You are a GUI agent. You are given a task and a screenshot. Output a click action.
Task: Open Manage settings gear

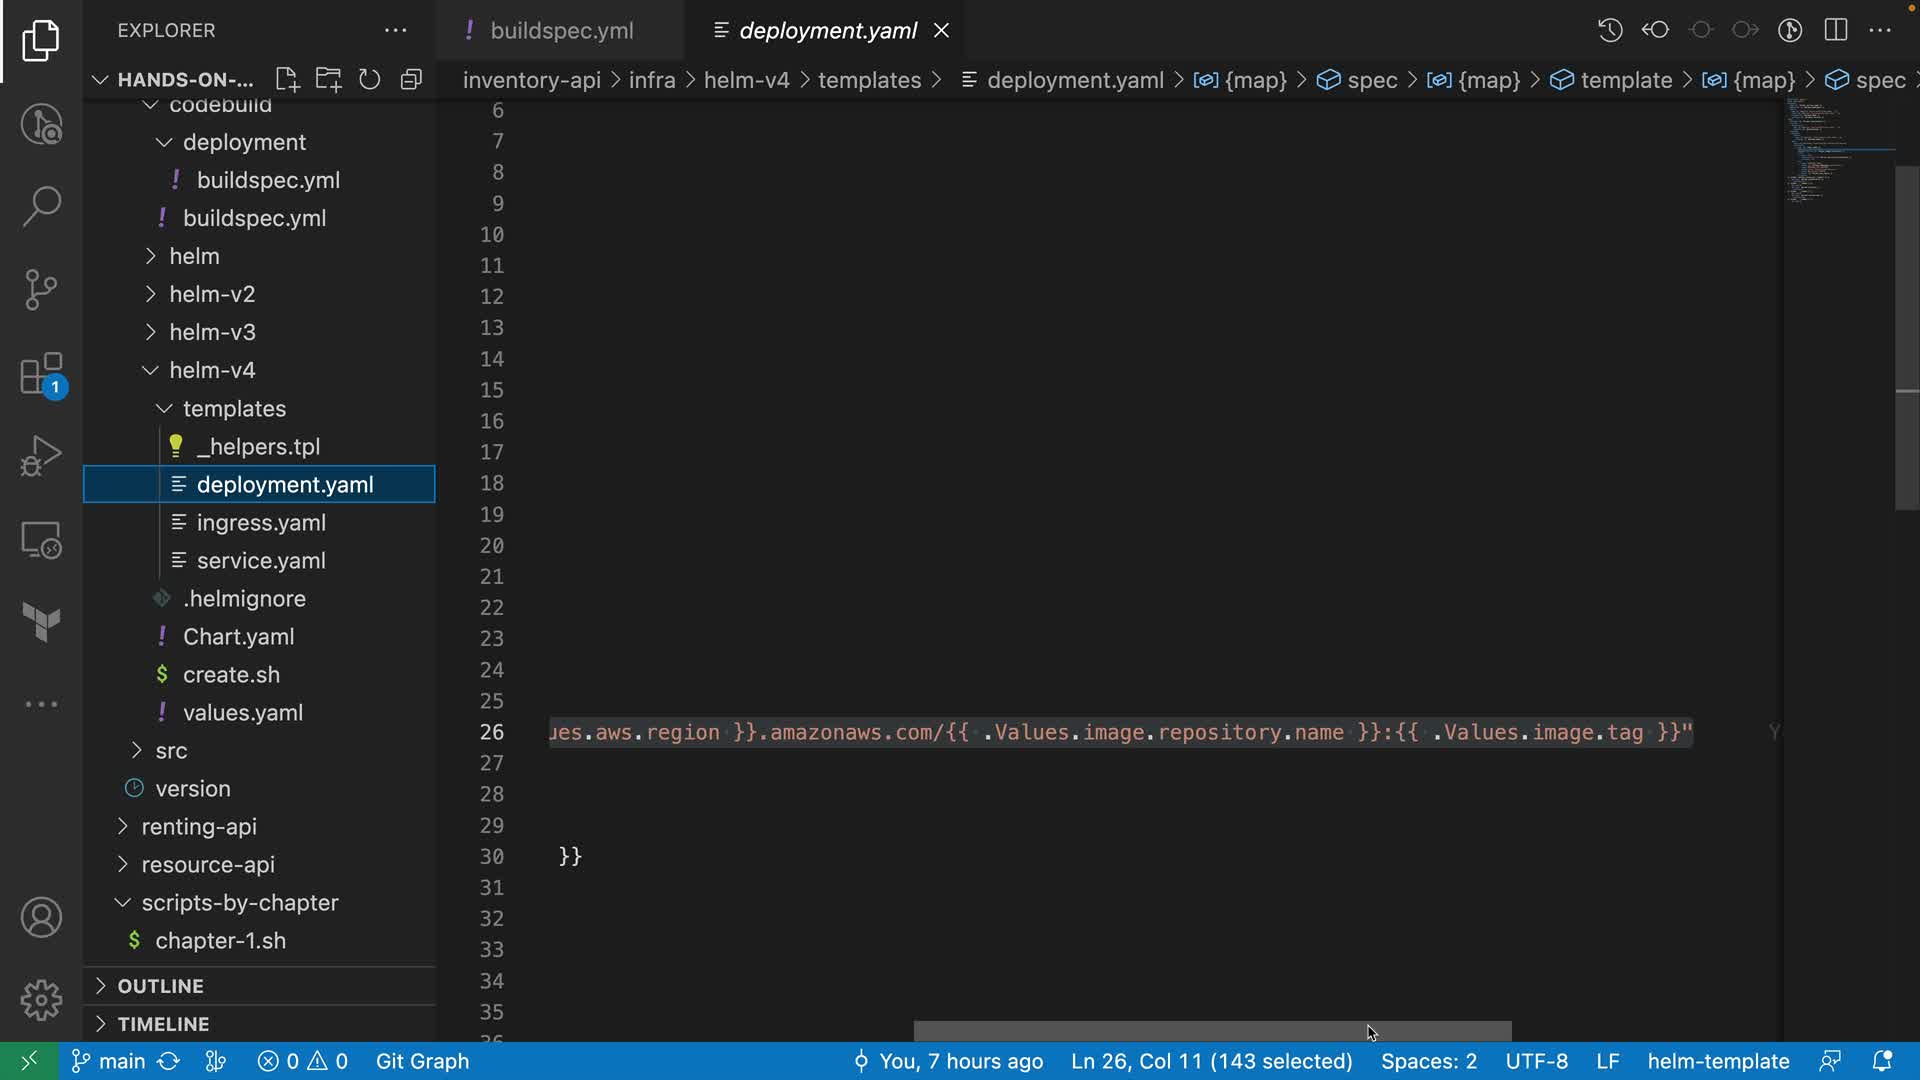tap(41, 1000)
